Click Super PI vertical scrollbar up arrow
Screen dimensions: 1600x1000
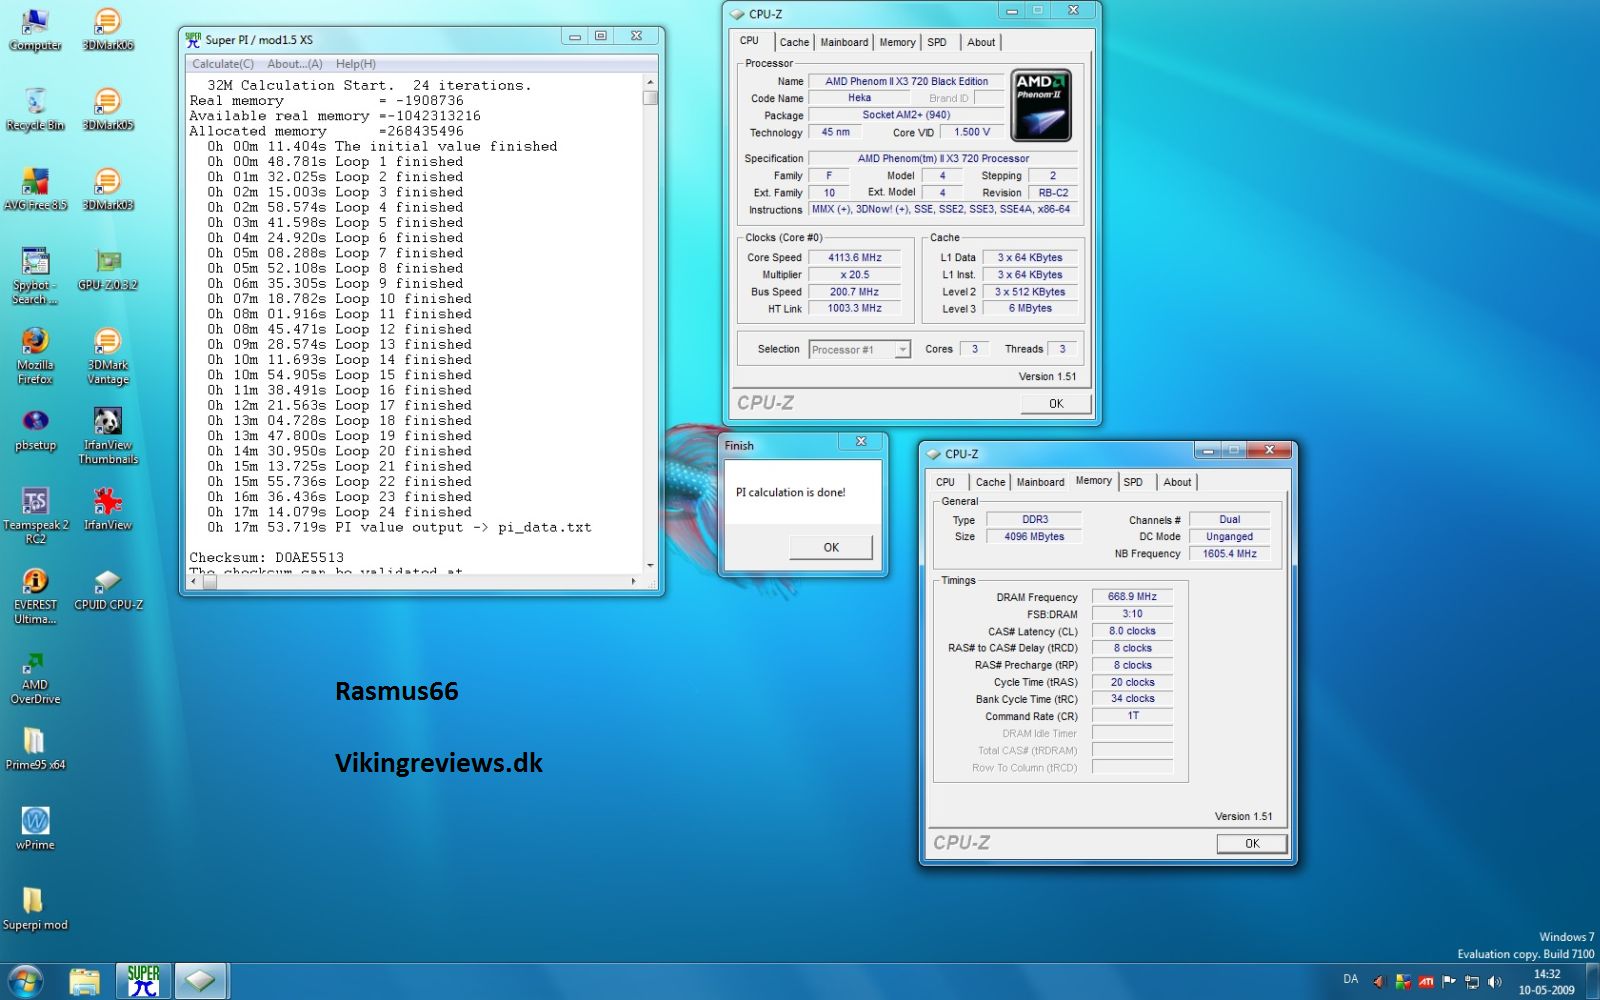click(650, 83)
